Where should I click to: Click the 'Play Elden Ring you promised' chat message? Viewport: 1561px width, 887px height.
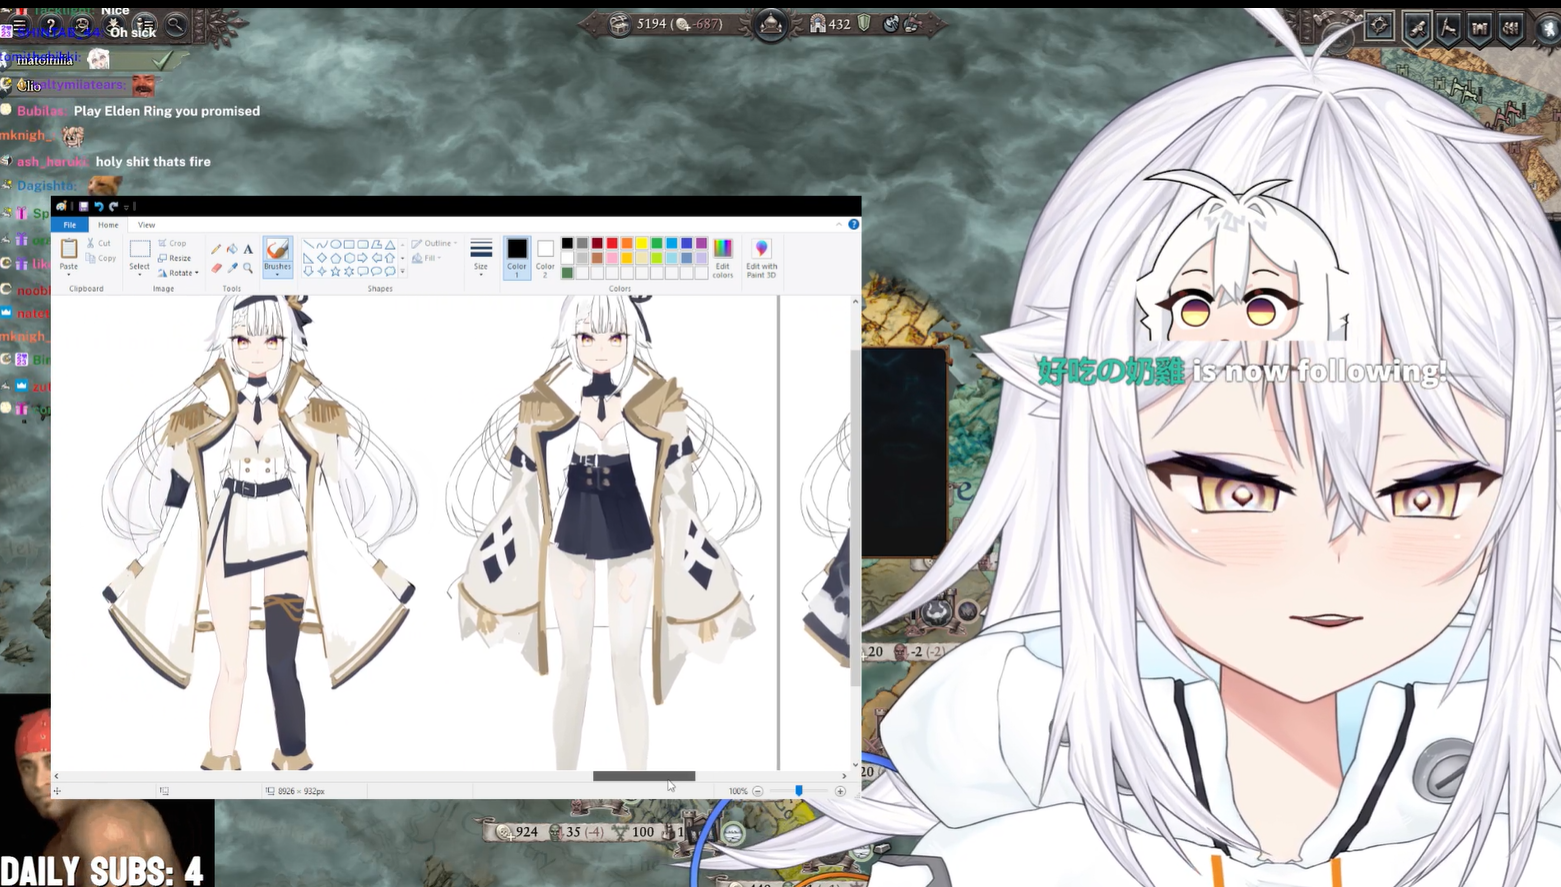(166, 111)
